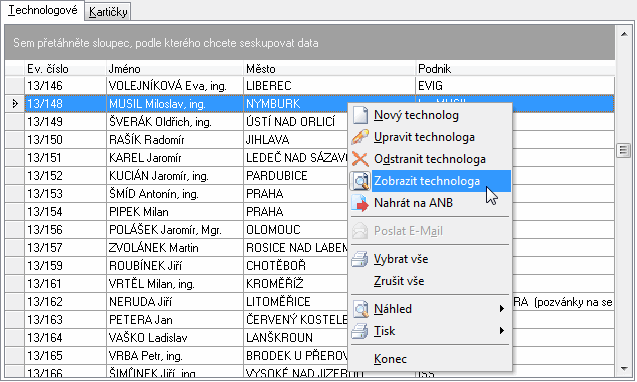This screenshot has width=637, height=382.
Task: Click the ÚSTÍ NAD ORLICÍ cell
Action: tap(296, 122)
